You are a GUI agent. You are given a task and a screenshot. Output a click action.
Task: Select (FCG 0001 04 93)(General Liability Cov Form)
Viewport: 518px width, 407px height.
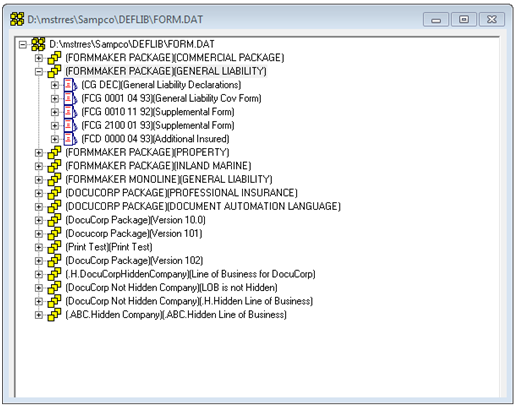(x=171, y=98)
